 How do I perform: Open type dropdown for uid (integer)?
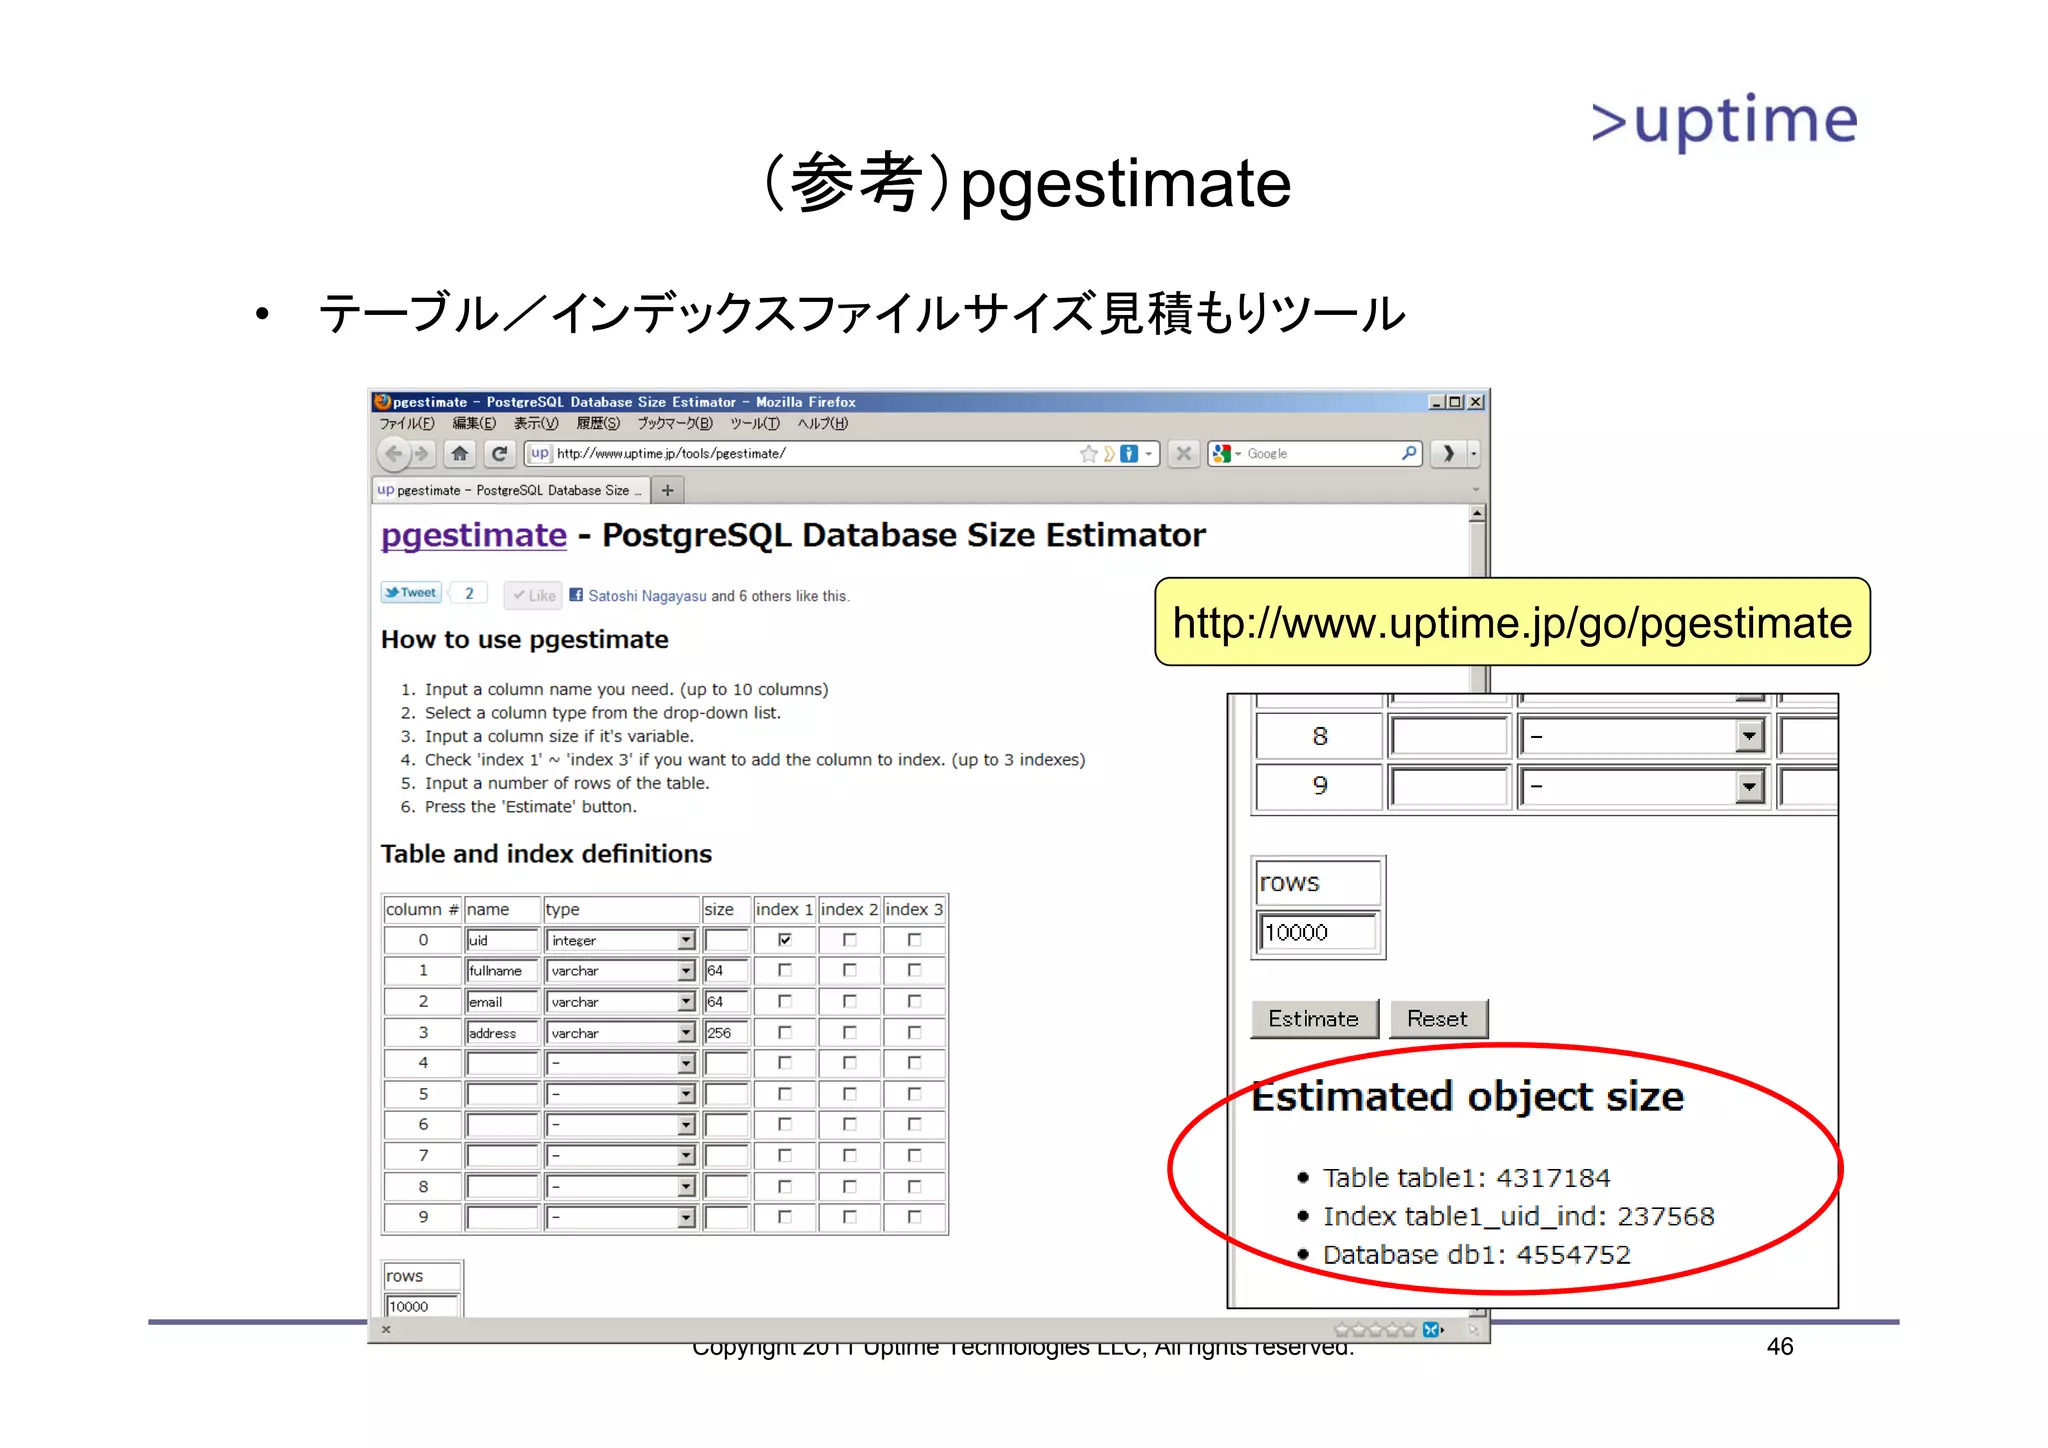(621, 941)
